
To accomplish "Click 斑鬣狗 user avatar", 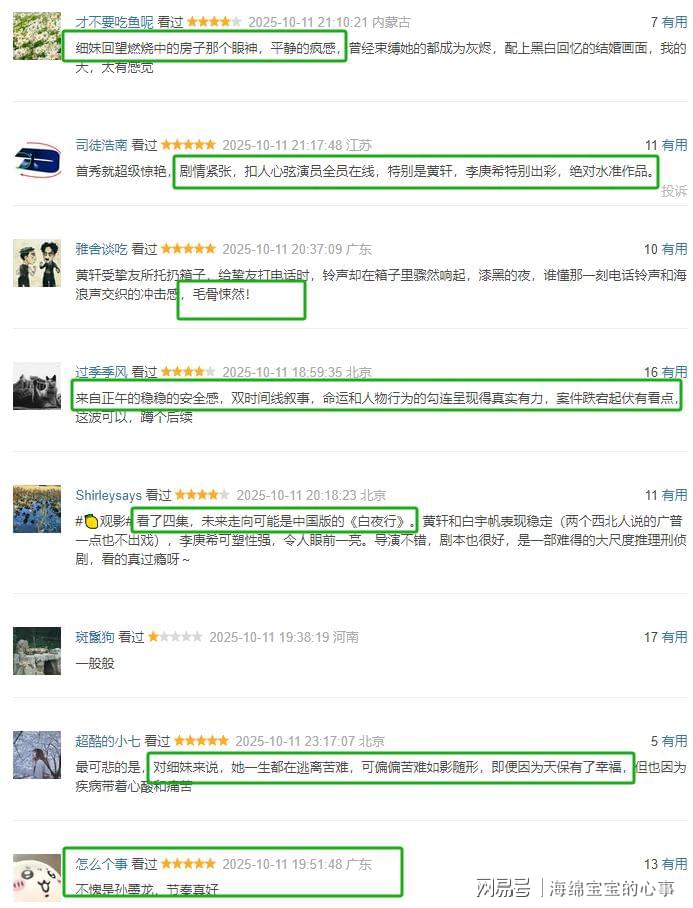I will (36, 651).
